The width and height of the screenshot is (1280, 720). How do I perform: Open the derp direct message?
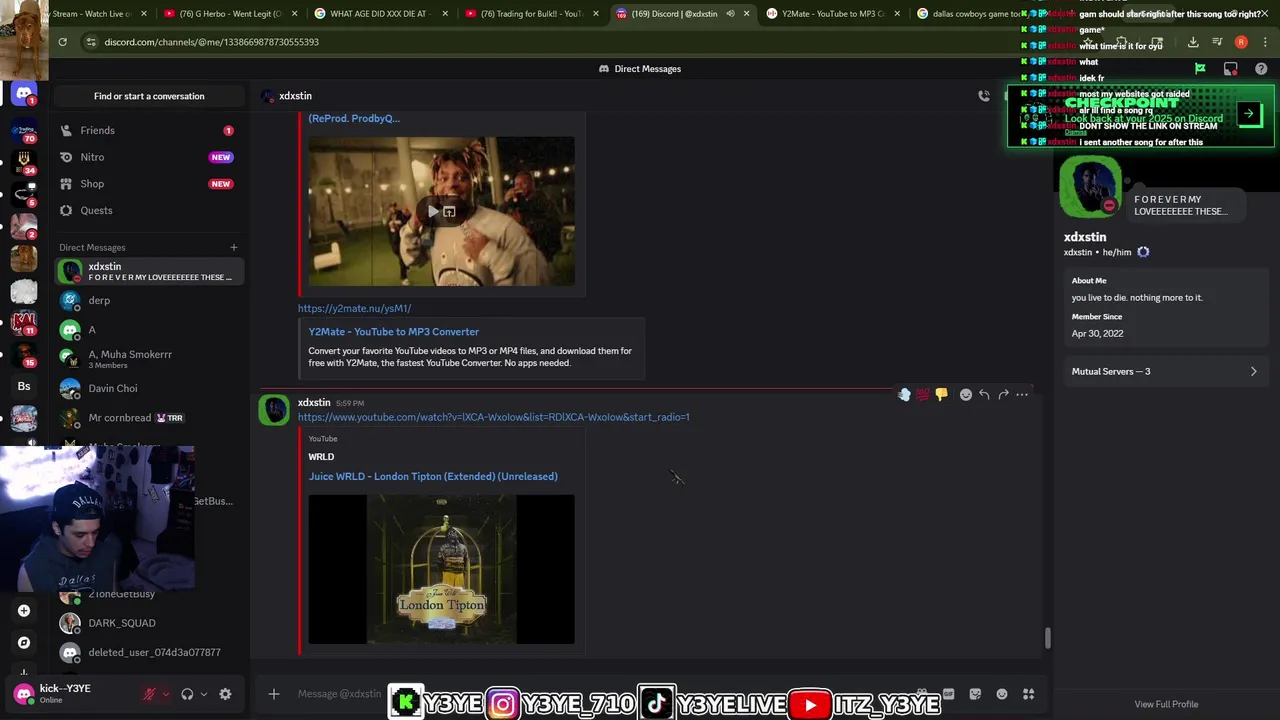tap(149, 300)
